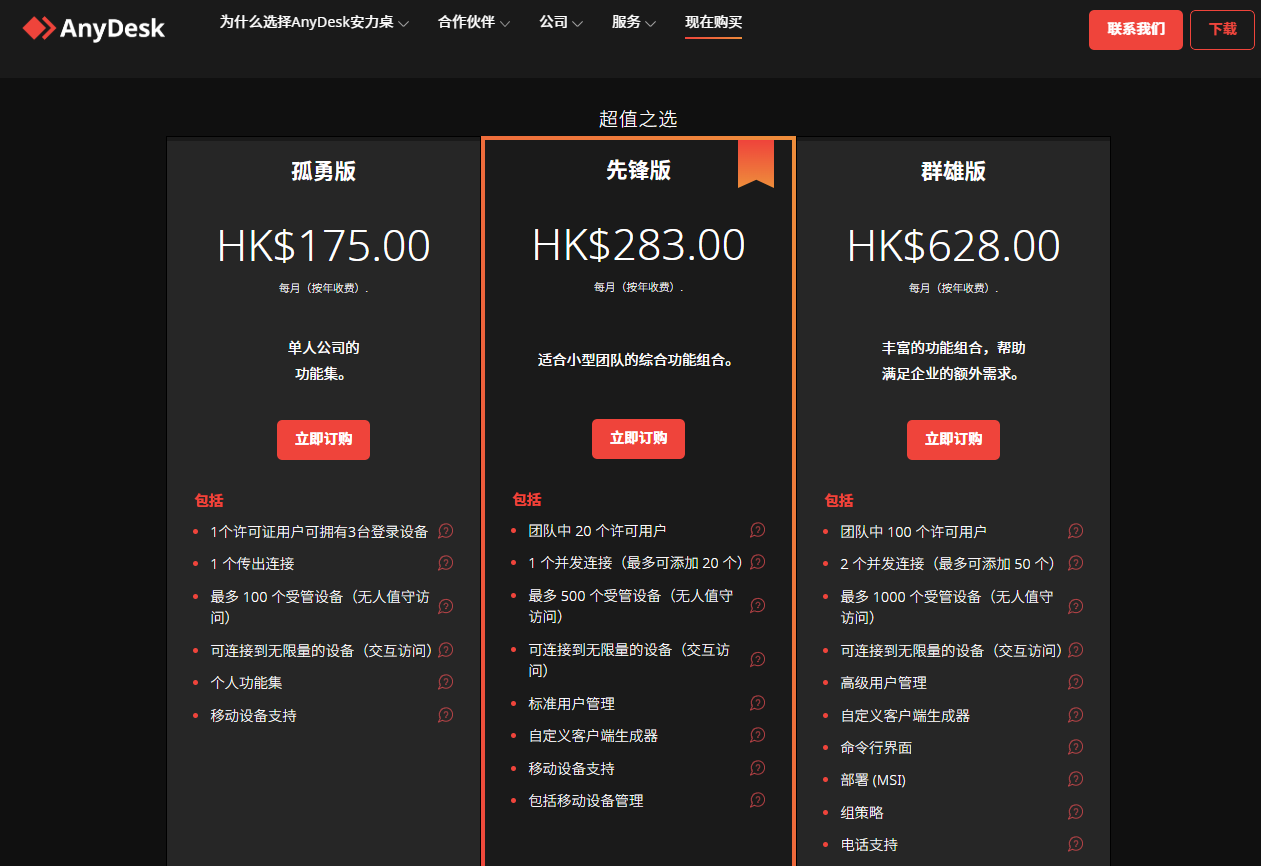Open info icon for 电话支持
The image size is (1261, 866).
tap(1076, 844)
